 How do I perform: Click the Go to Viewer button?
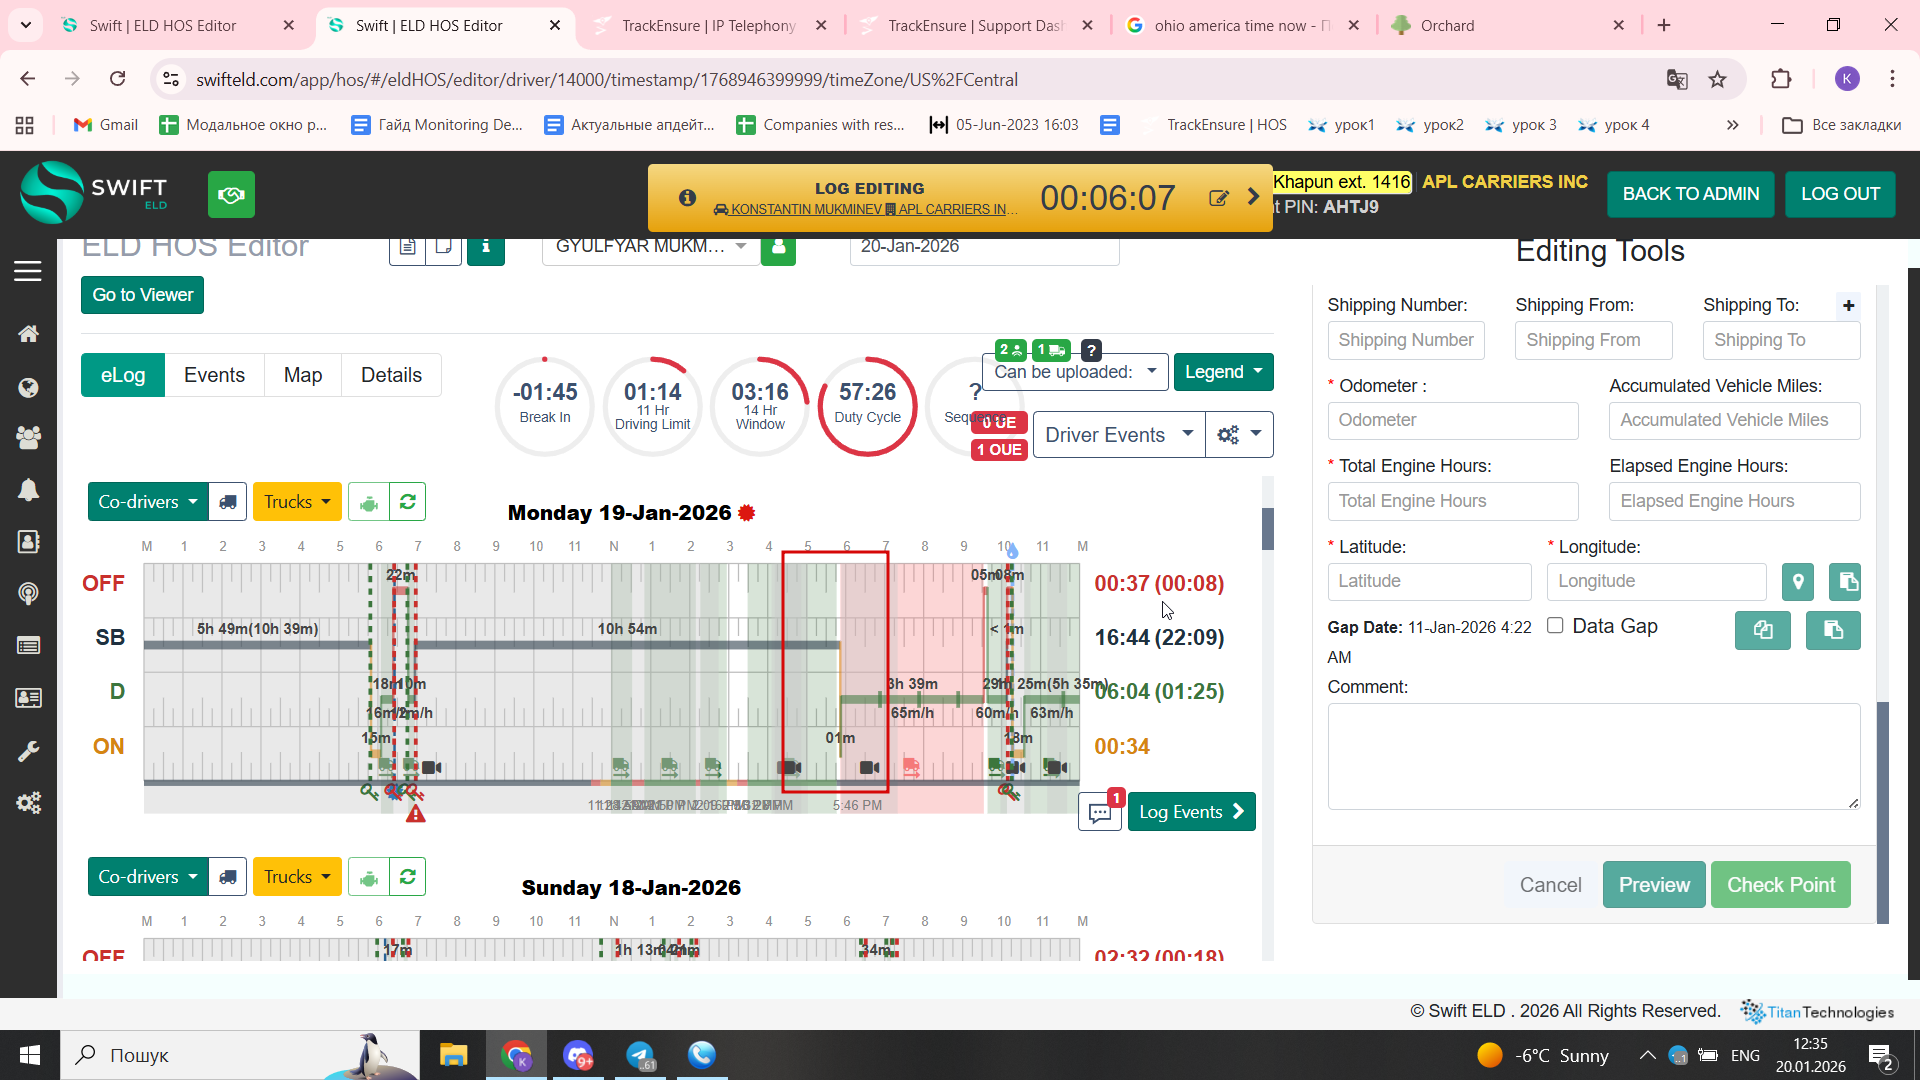pyautogui.click(x=142, y=295)
